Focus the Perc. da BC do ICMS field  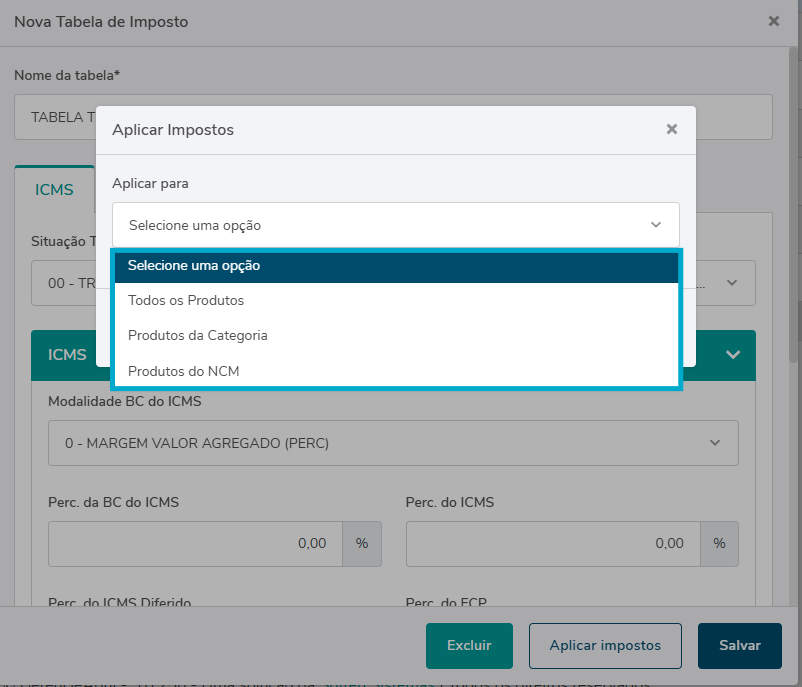[x=195, y=543]
